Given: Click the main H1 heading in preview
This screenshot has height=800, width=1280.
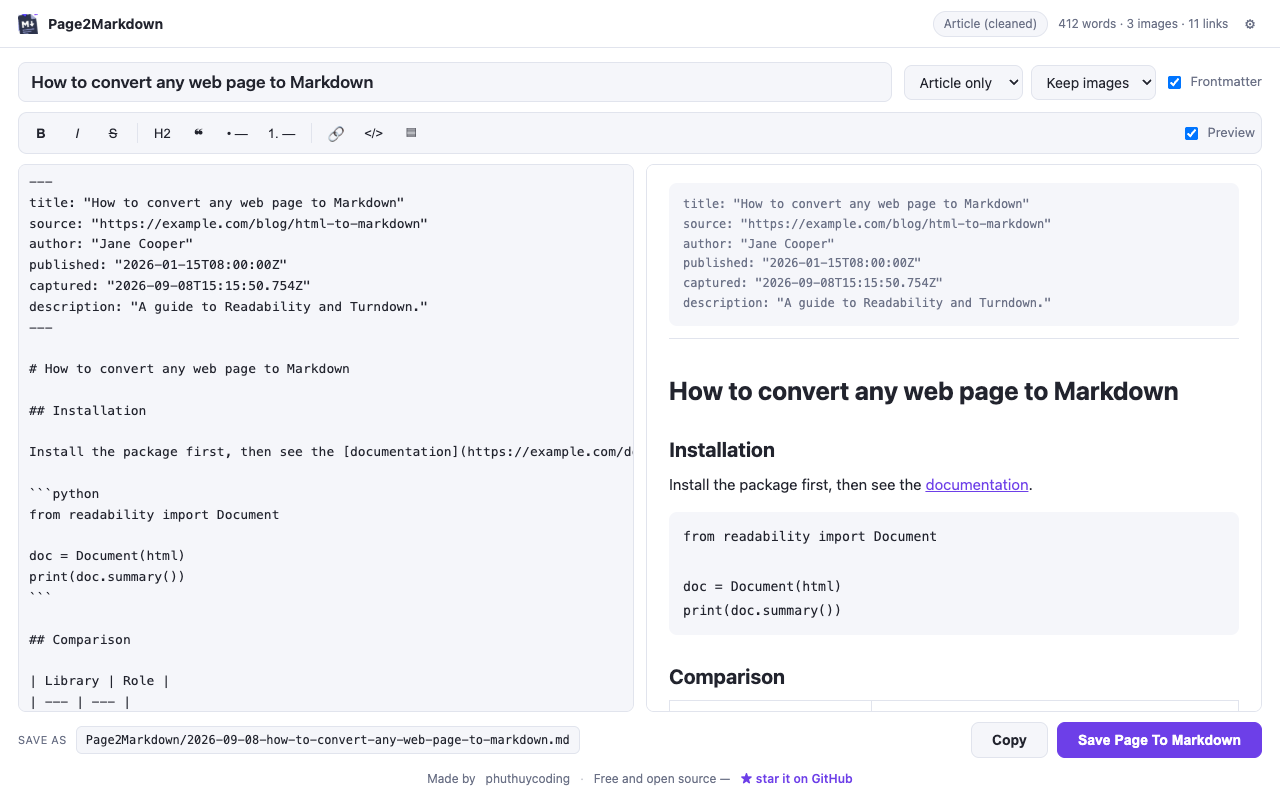Looking at the screenshot, I should pyautogui.click(x=923, y=391).
